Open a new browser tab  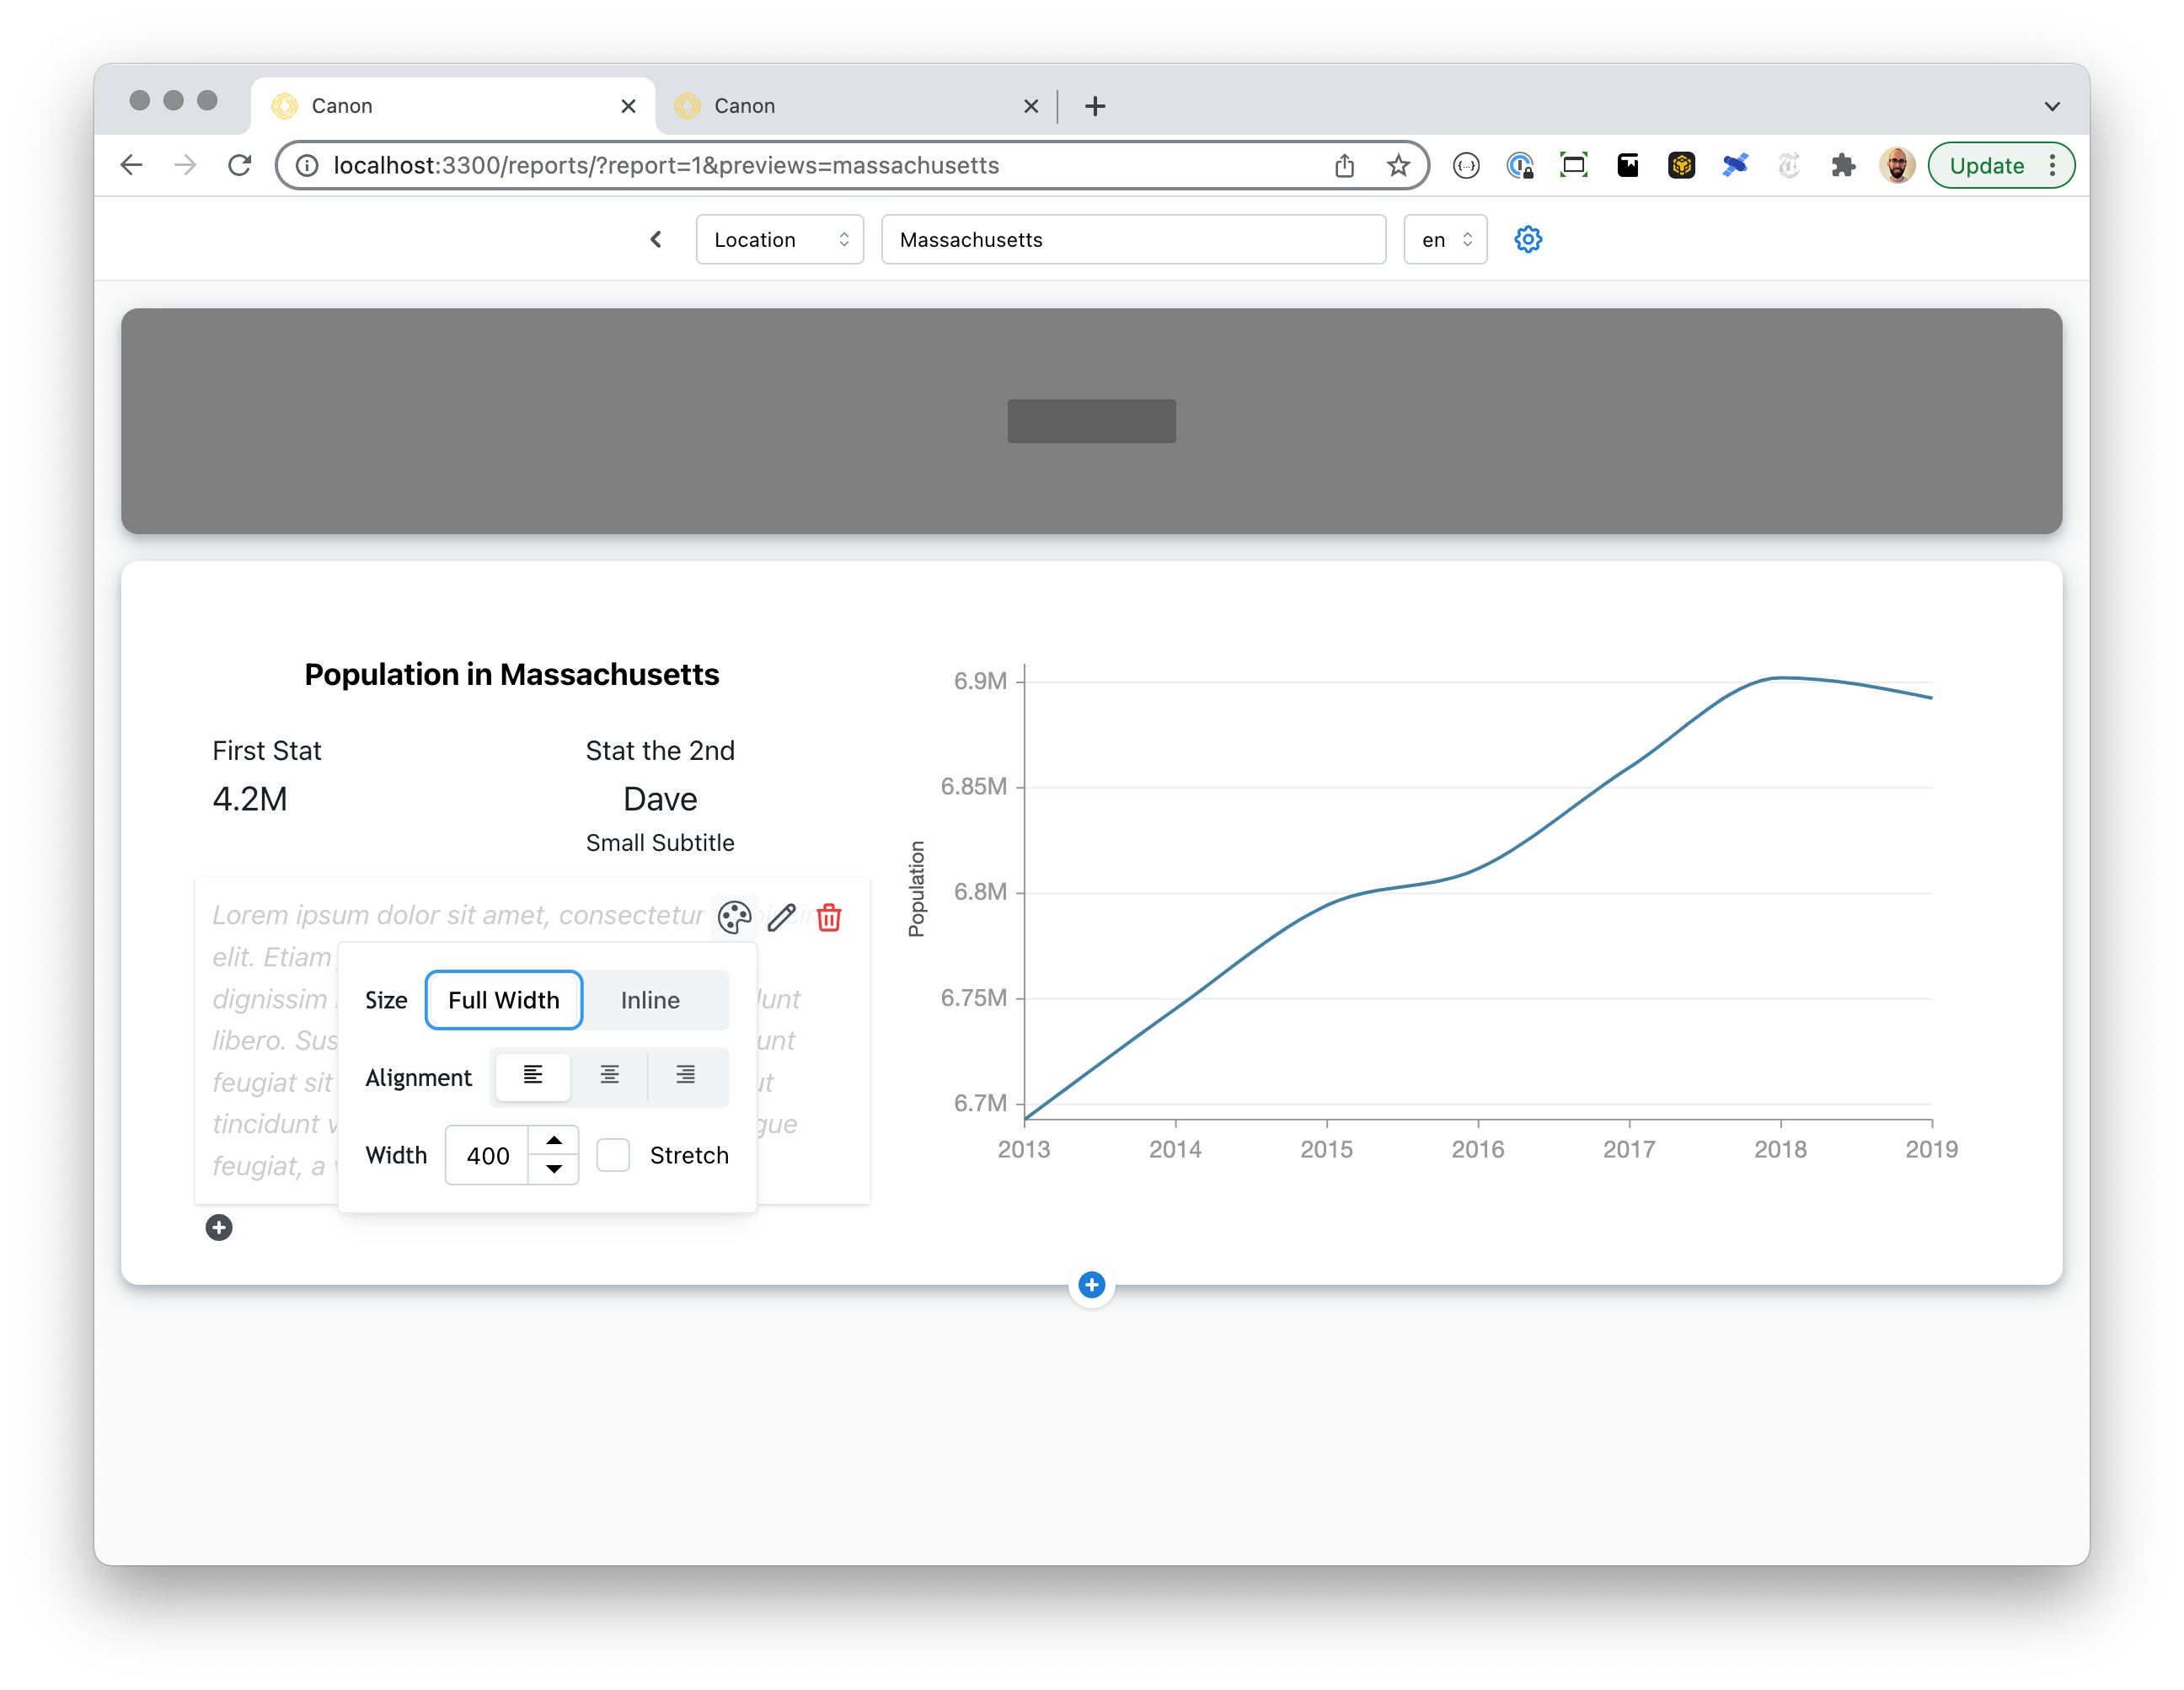tap(1095, 106)
